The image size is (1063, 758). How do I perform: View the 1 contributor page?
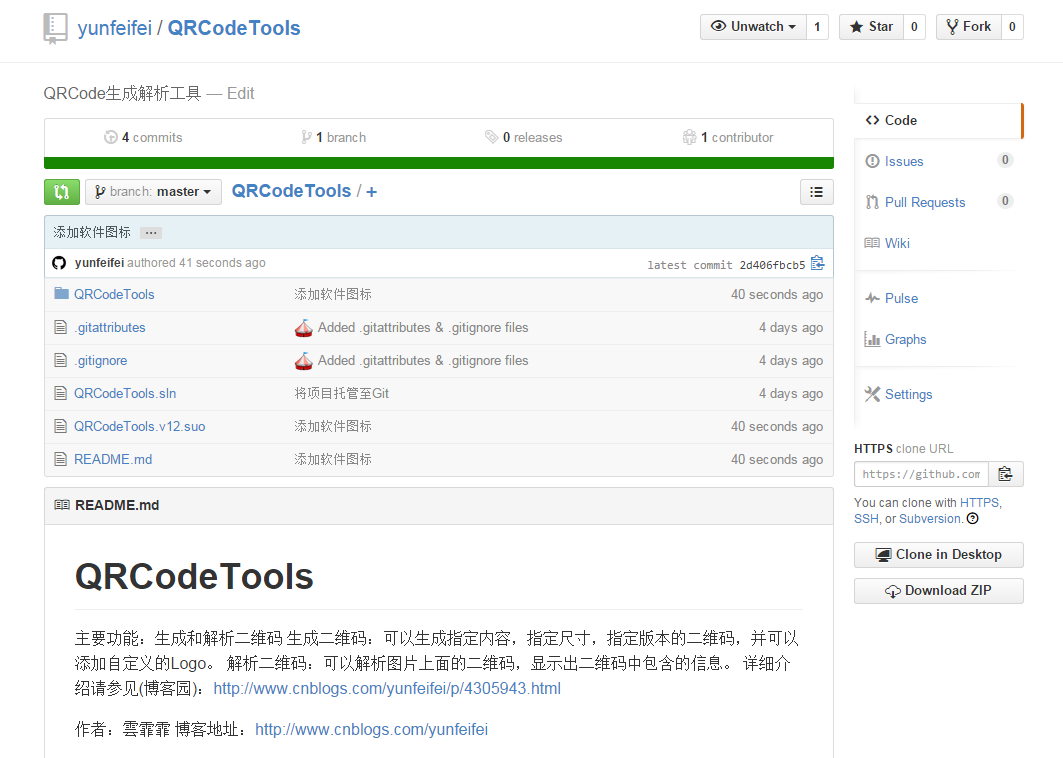pyautogui.click(x=728, y=138)
